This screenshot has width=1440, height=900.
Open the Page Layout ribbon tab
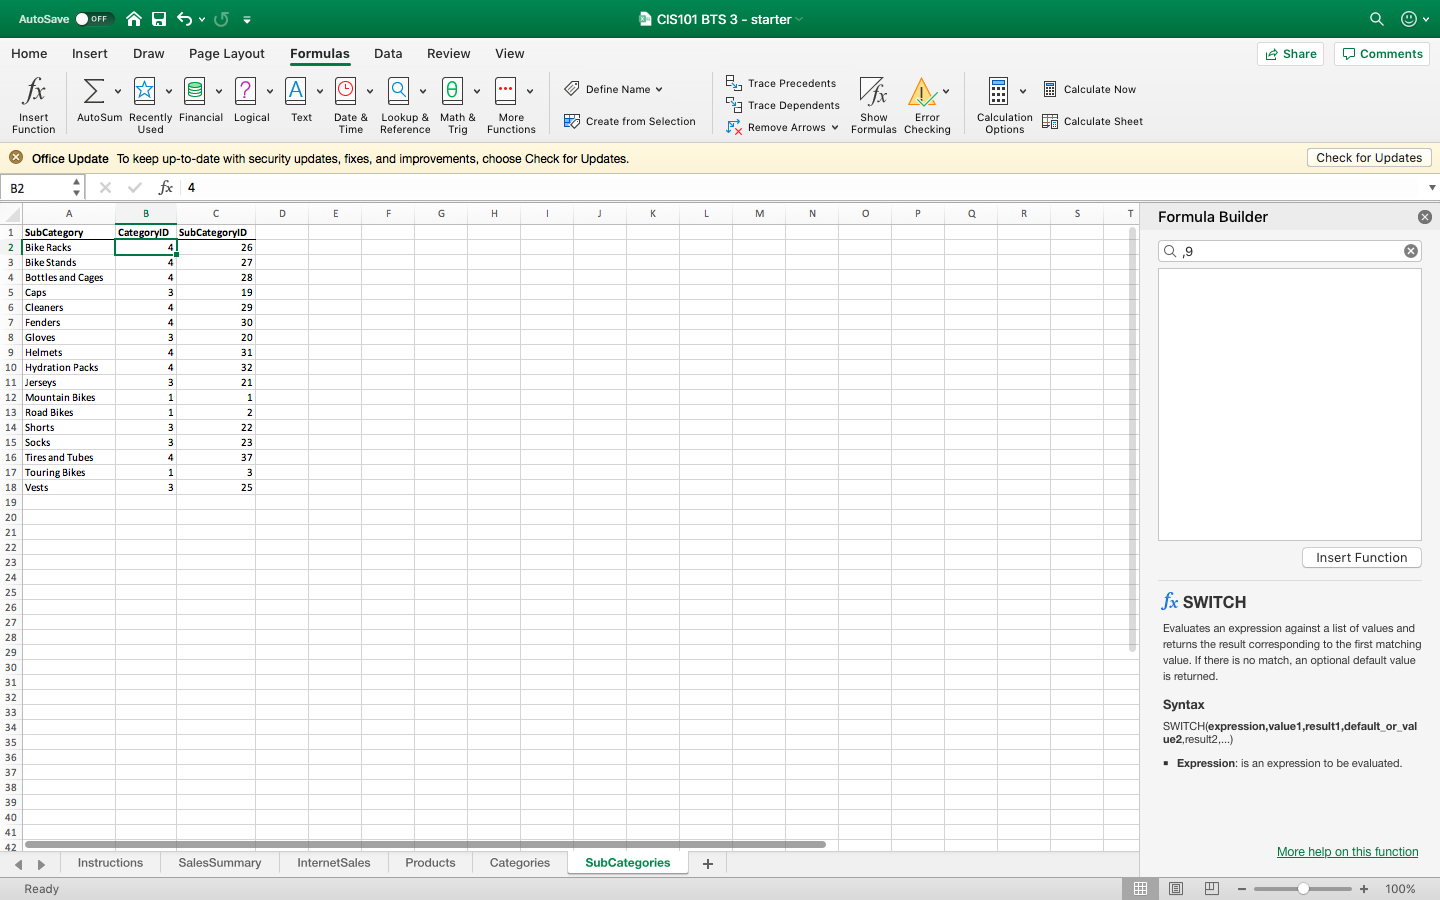[x=227, y=54]
